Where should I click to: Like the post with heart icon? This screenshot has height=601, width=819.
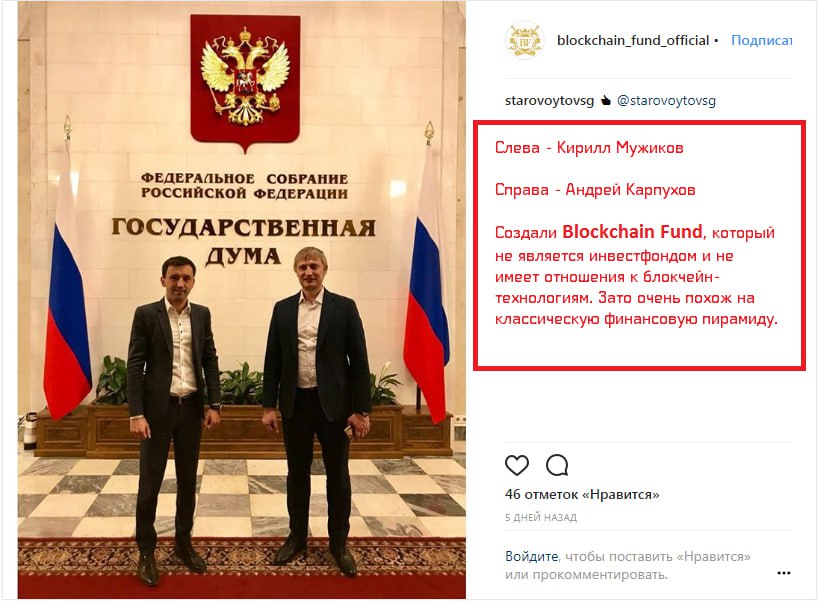(x=516, y=465)
